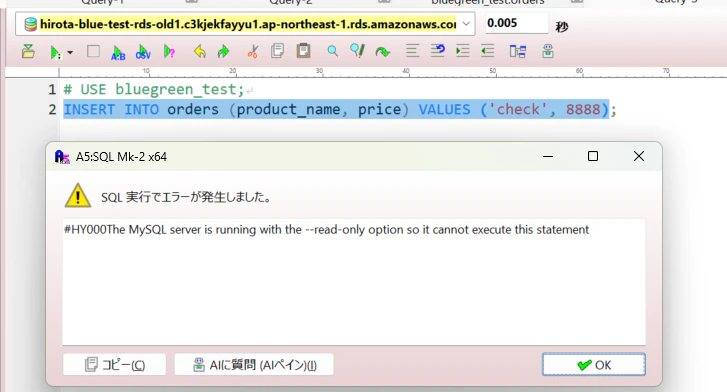This screenshot has width=727, height=392.
Task: Click line number 2 in the gutter
Action: click(52, 109)
